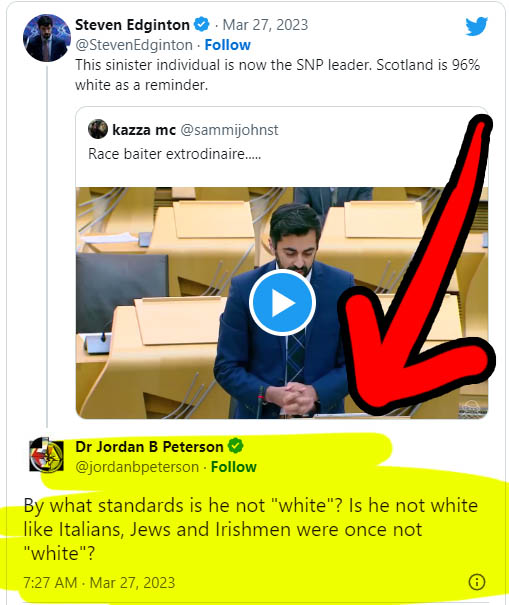Open the @sammijohnst handle
The width and height of the screenshot is (509, 605).
(229, 130)
